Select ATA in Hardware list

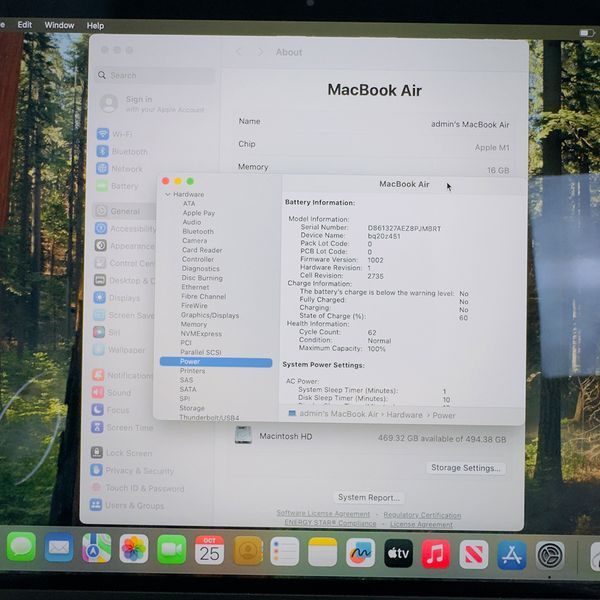pyautogui.click(x=189, y=204)
